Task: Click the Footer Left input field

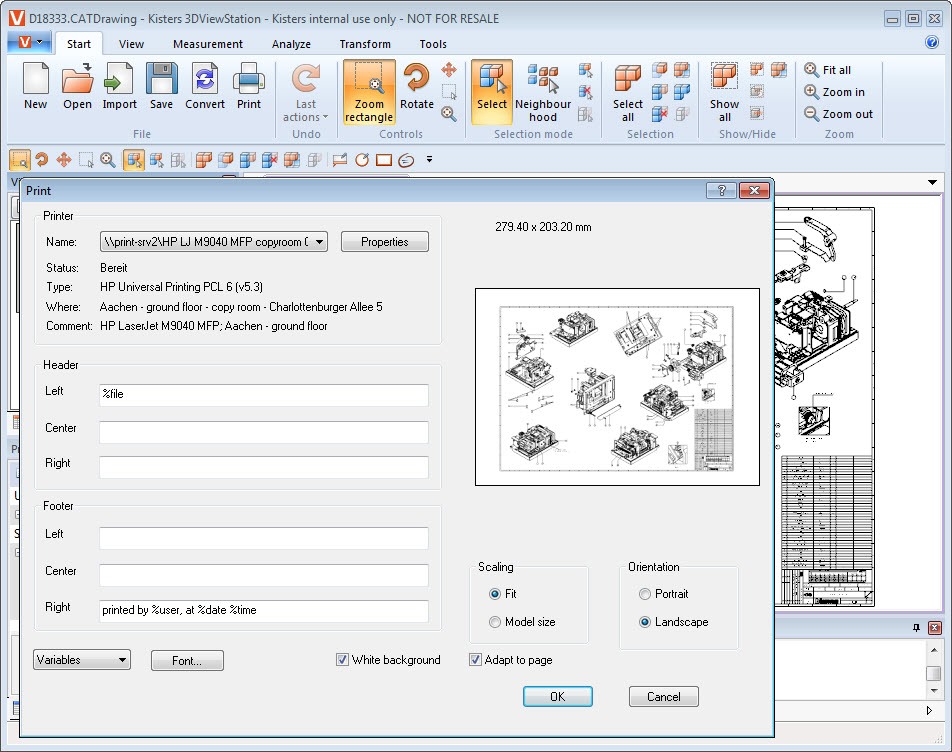Action: [x=264, y=538]
